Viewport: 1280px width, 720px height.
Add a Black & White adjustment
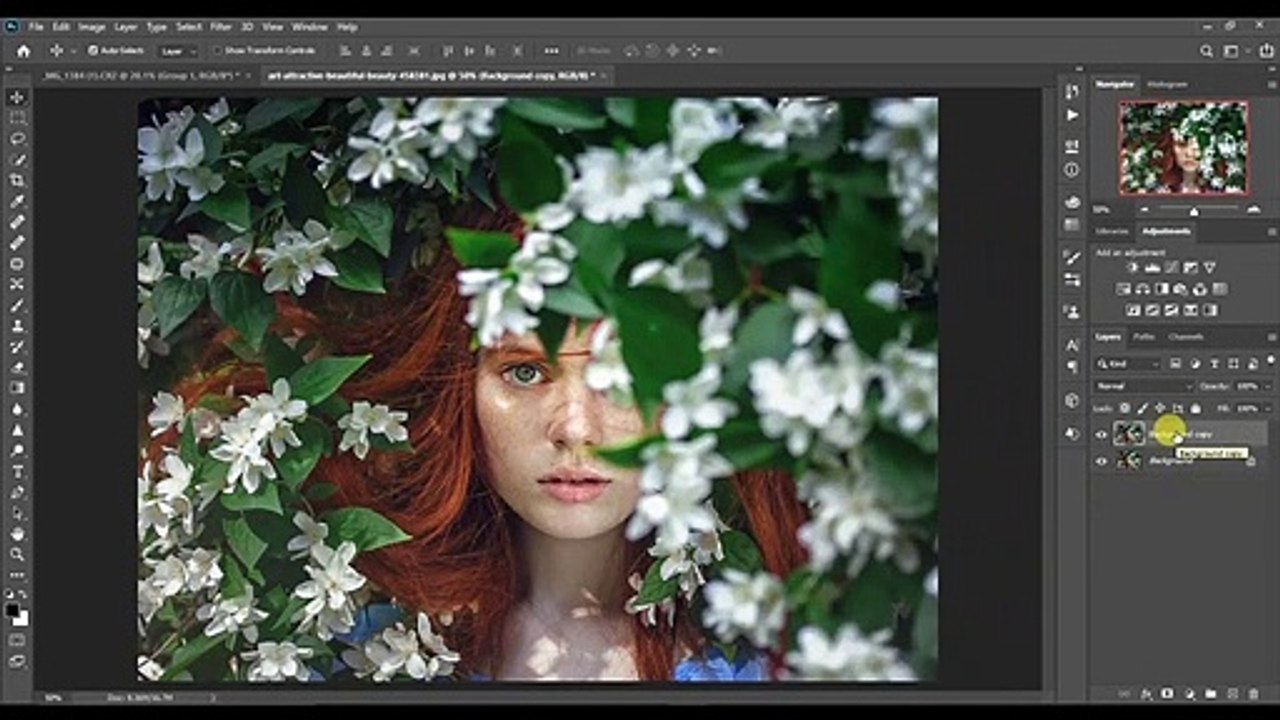coord(1162,289)
